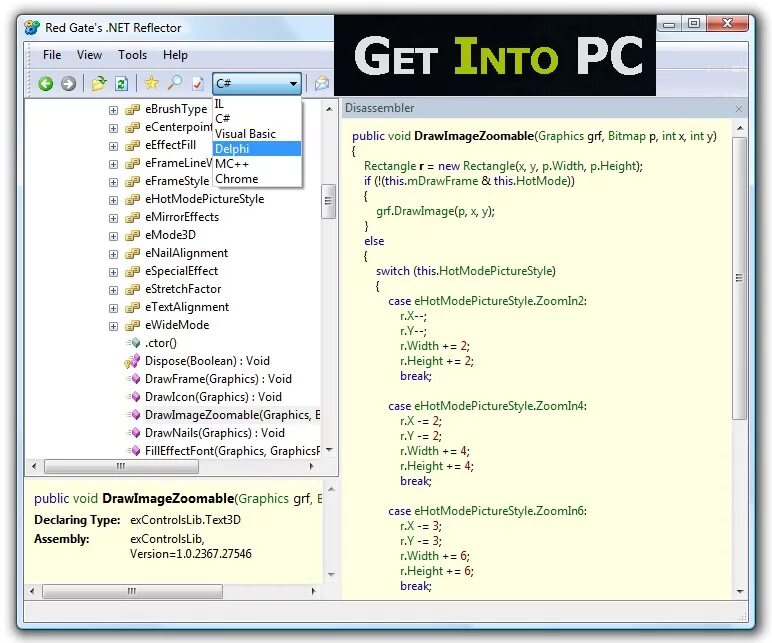
Task: Click the eBrushType enum icon
Action: pos(132,109)
